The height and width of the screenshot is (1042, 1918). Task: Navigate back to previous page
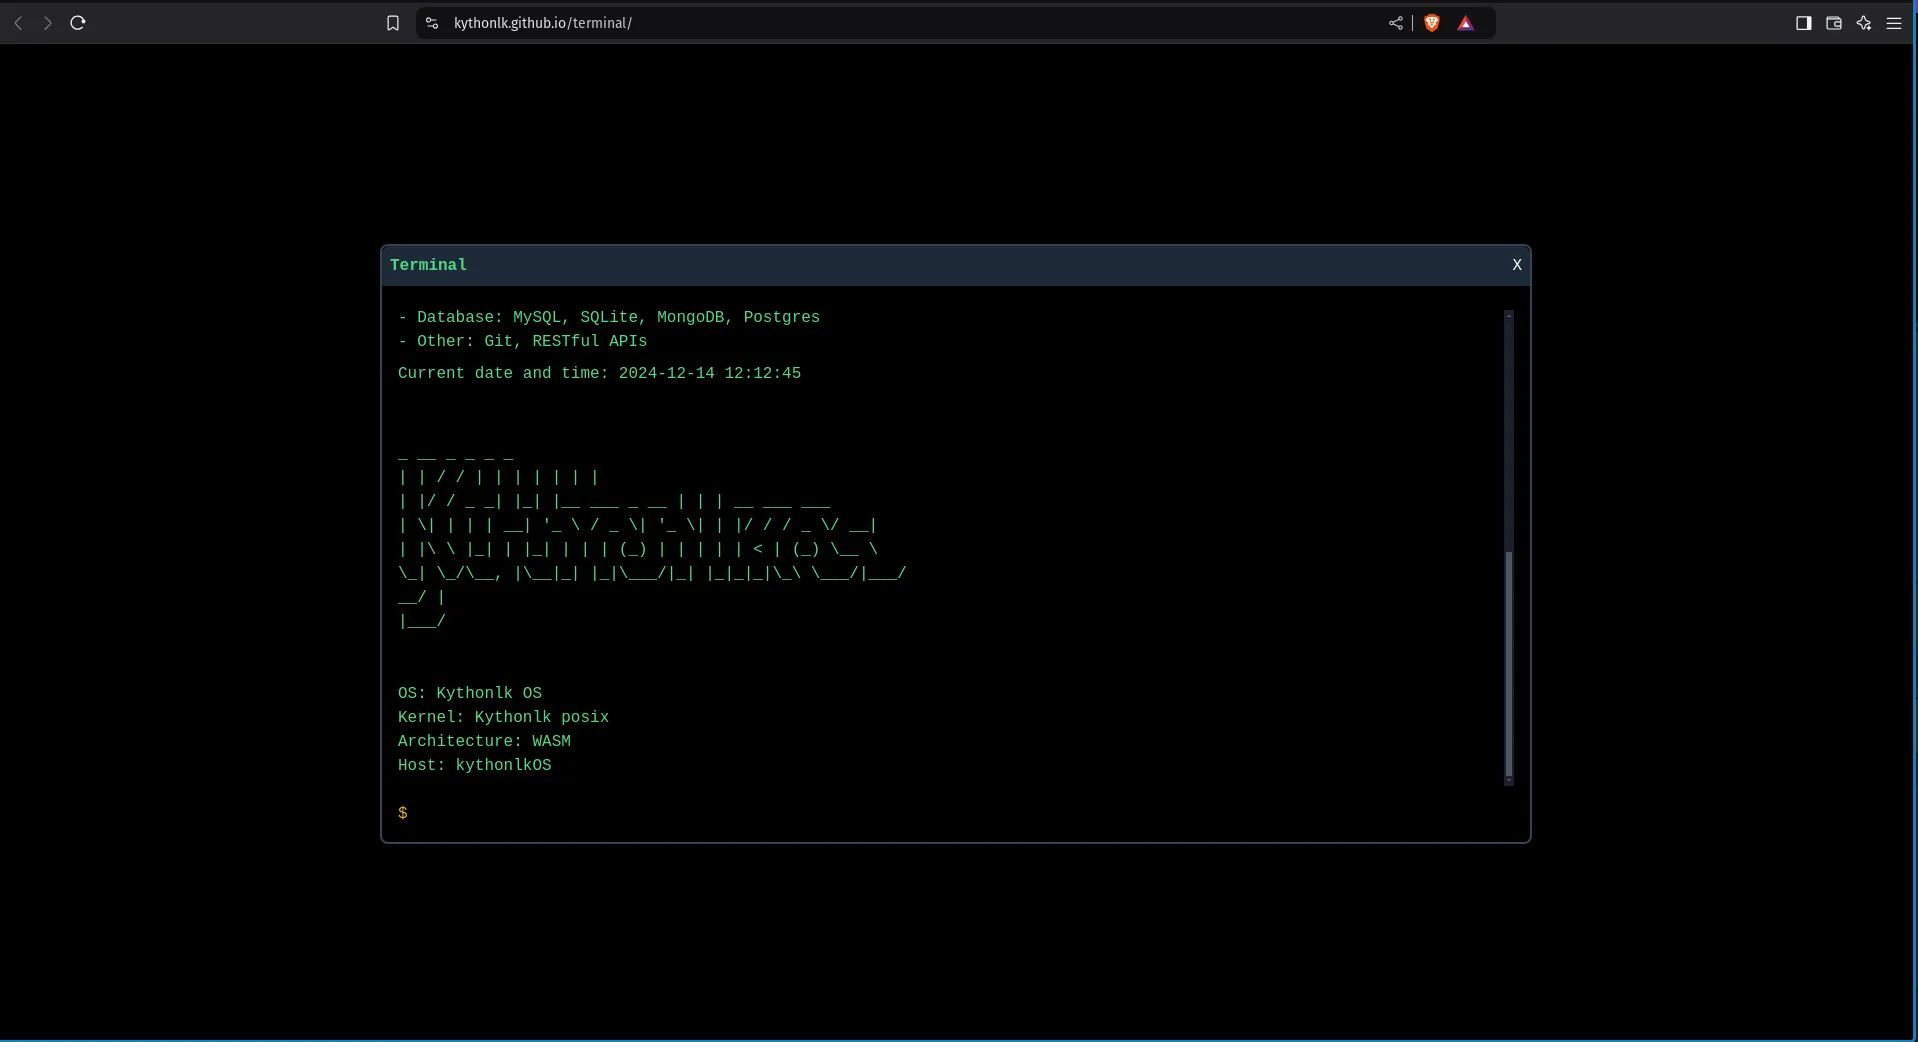[x=18, y=23]
